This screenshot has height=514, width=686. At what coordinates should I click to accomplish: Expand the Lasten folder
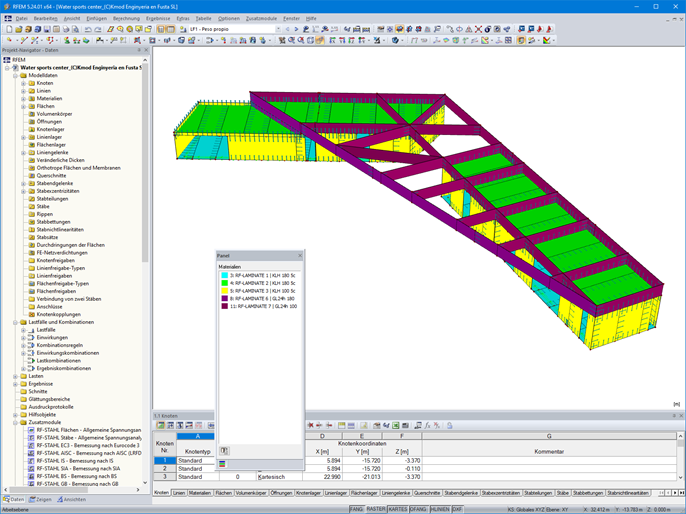pyautogui.click(x=15, y=376)
